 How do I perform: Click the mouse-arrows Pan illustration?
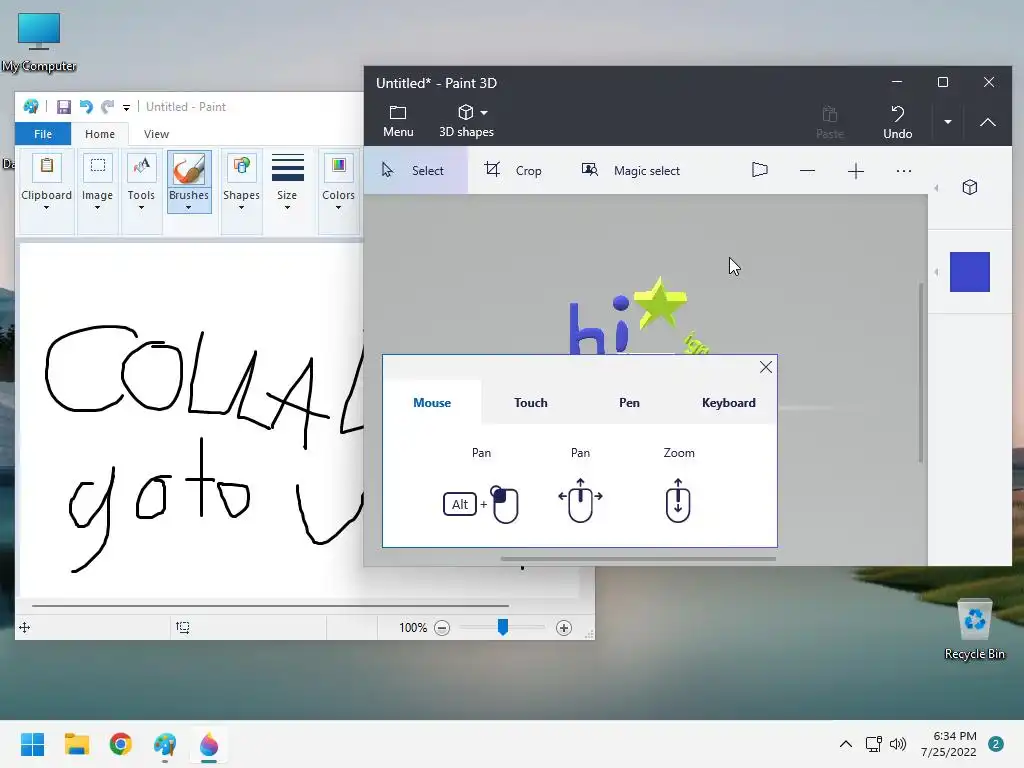pos(580,500)
